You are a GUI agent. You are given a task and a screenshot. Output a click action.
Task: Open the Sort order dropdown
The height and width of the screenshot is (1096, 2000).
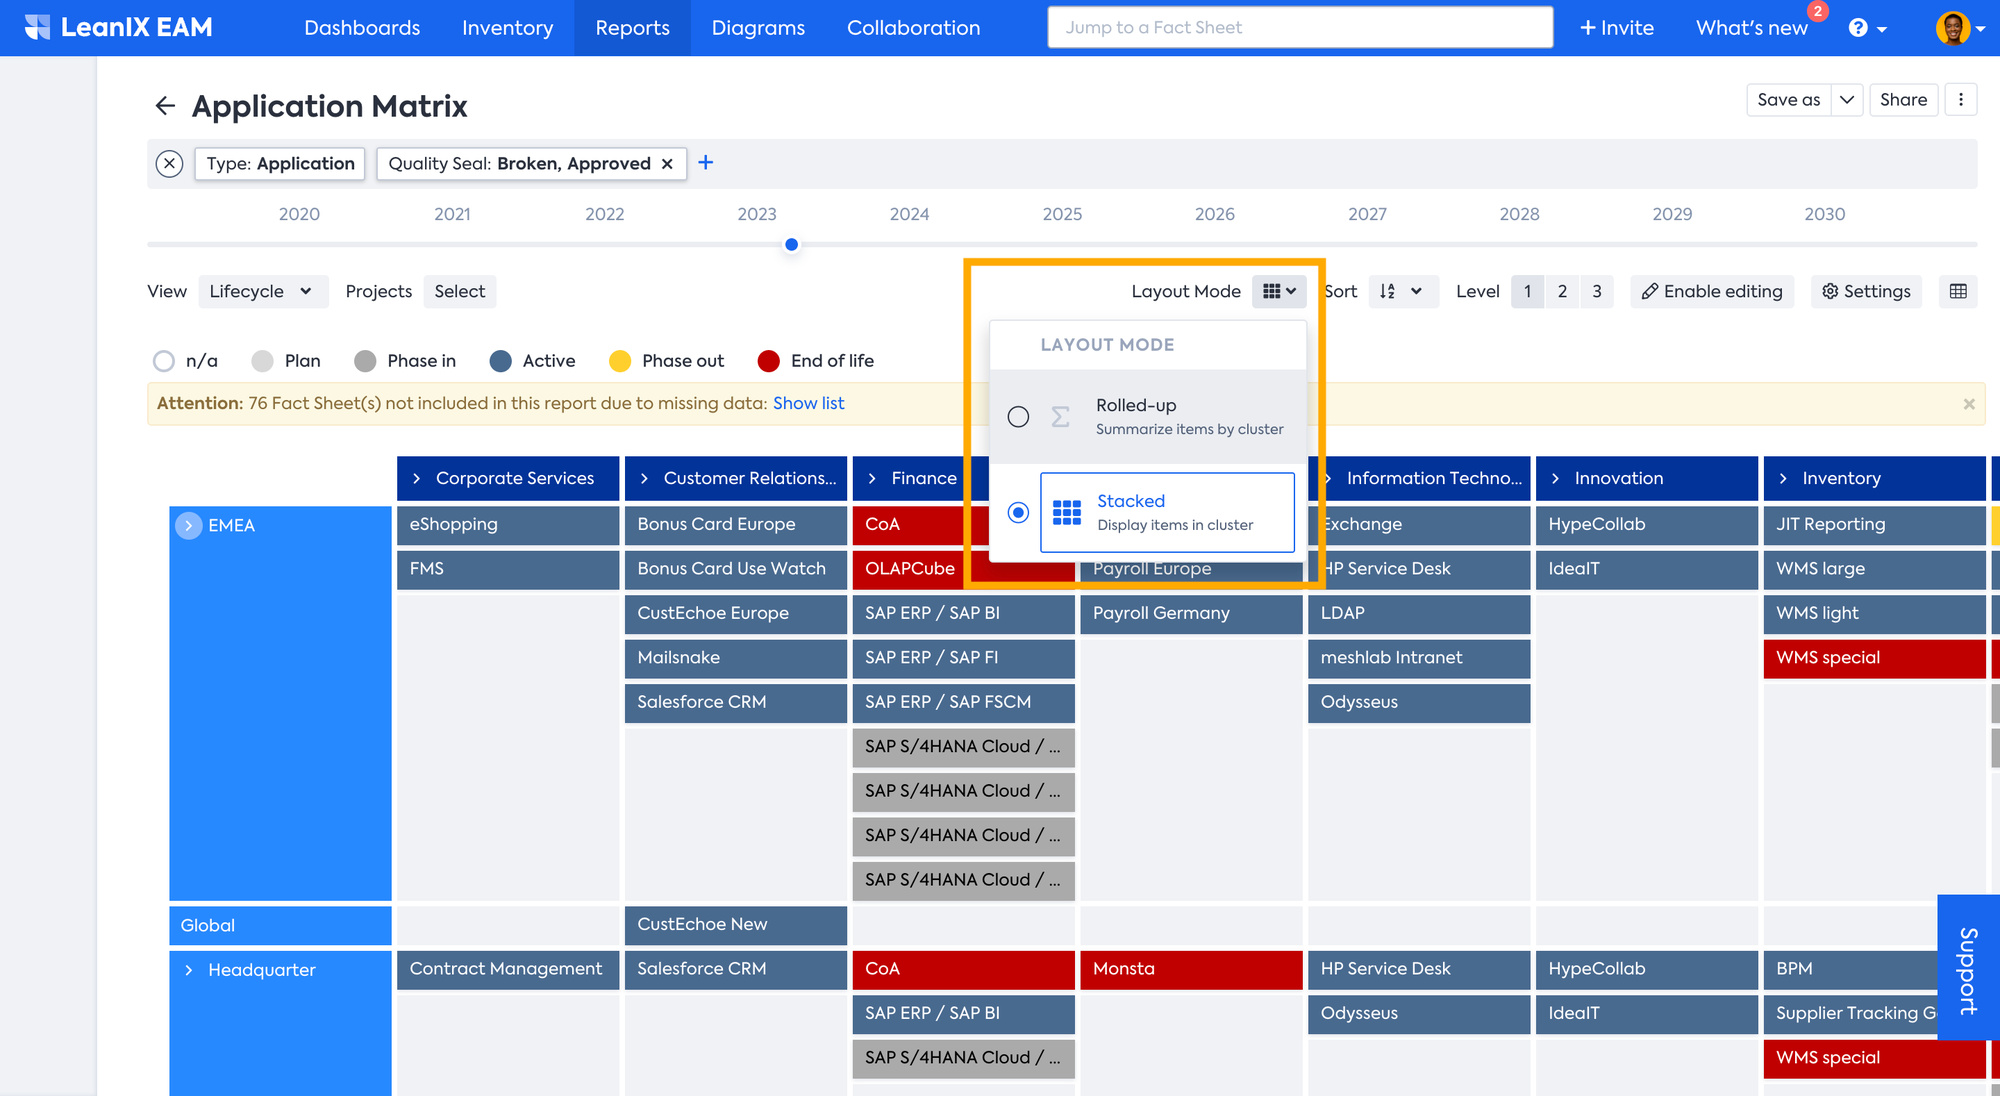(x=1402, y=292)
